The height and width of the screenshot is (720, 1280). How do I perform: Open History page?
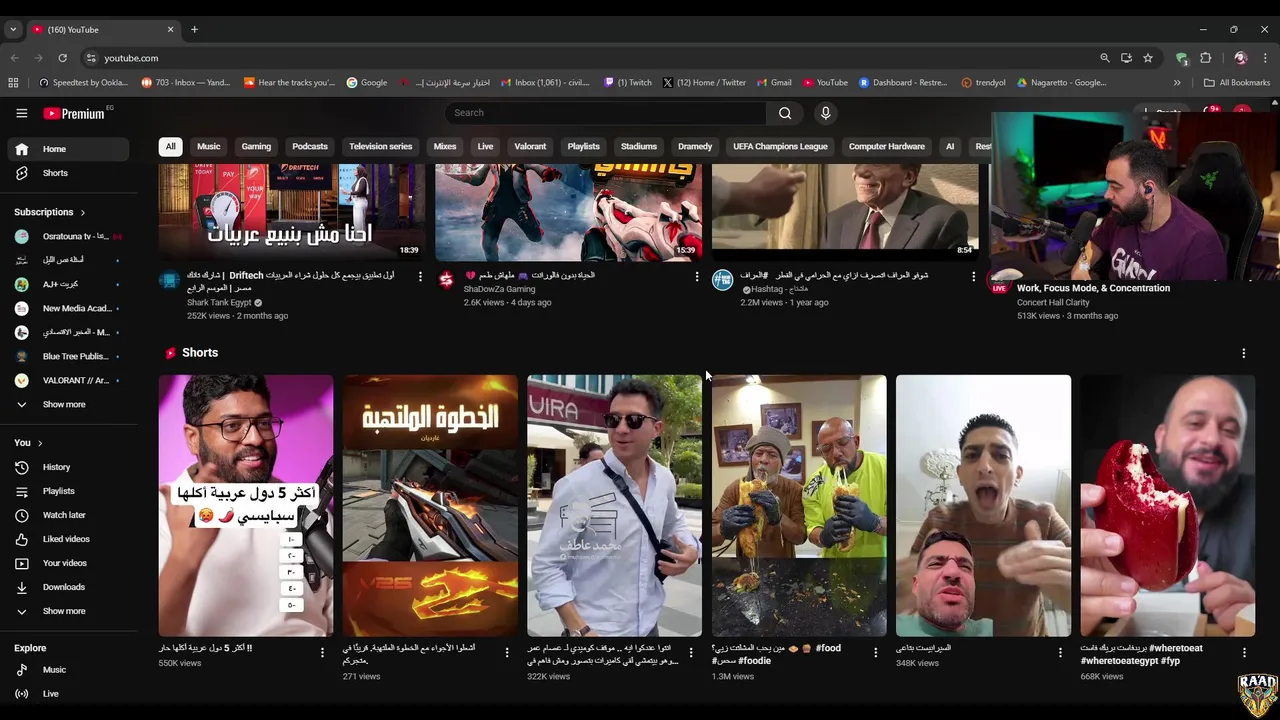(66, 467)
